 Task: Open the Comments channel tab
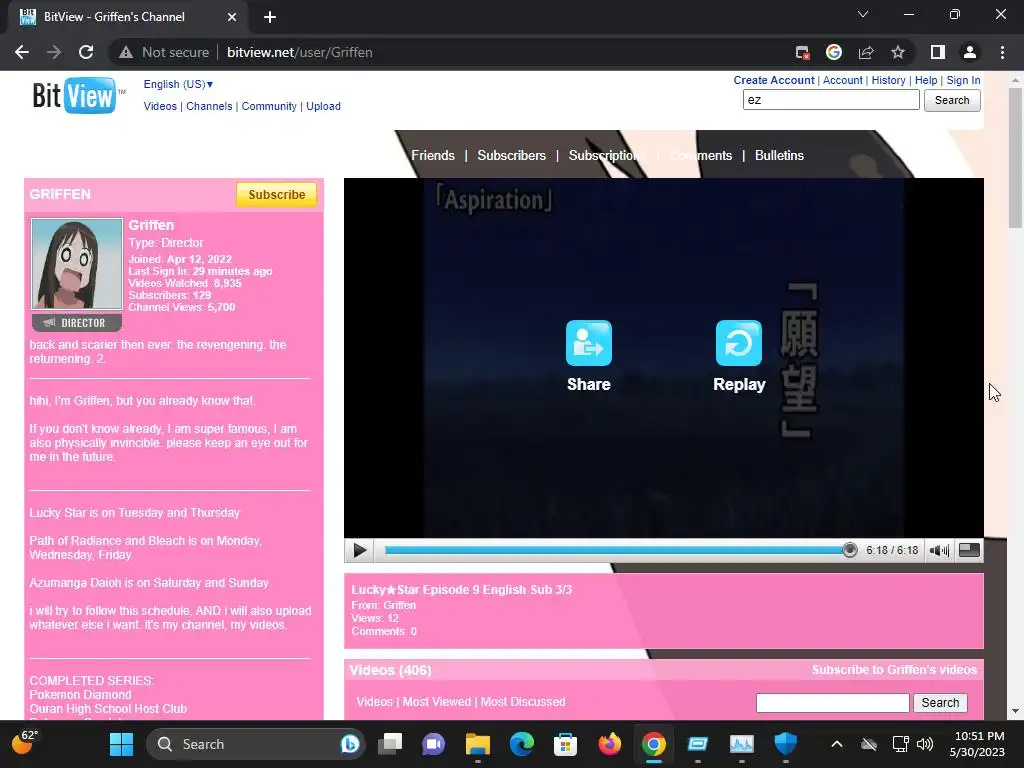point(701,155)
